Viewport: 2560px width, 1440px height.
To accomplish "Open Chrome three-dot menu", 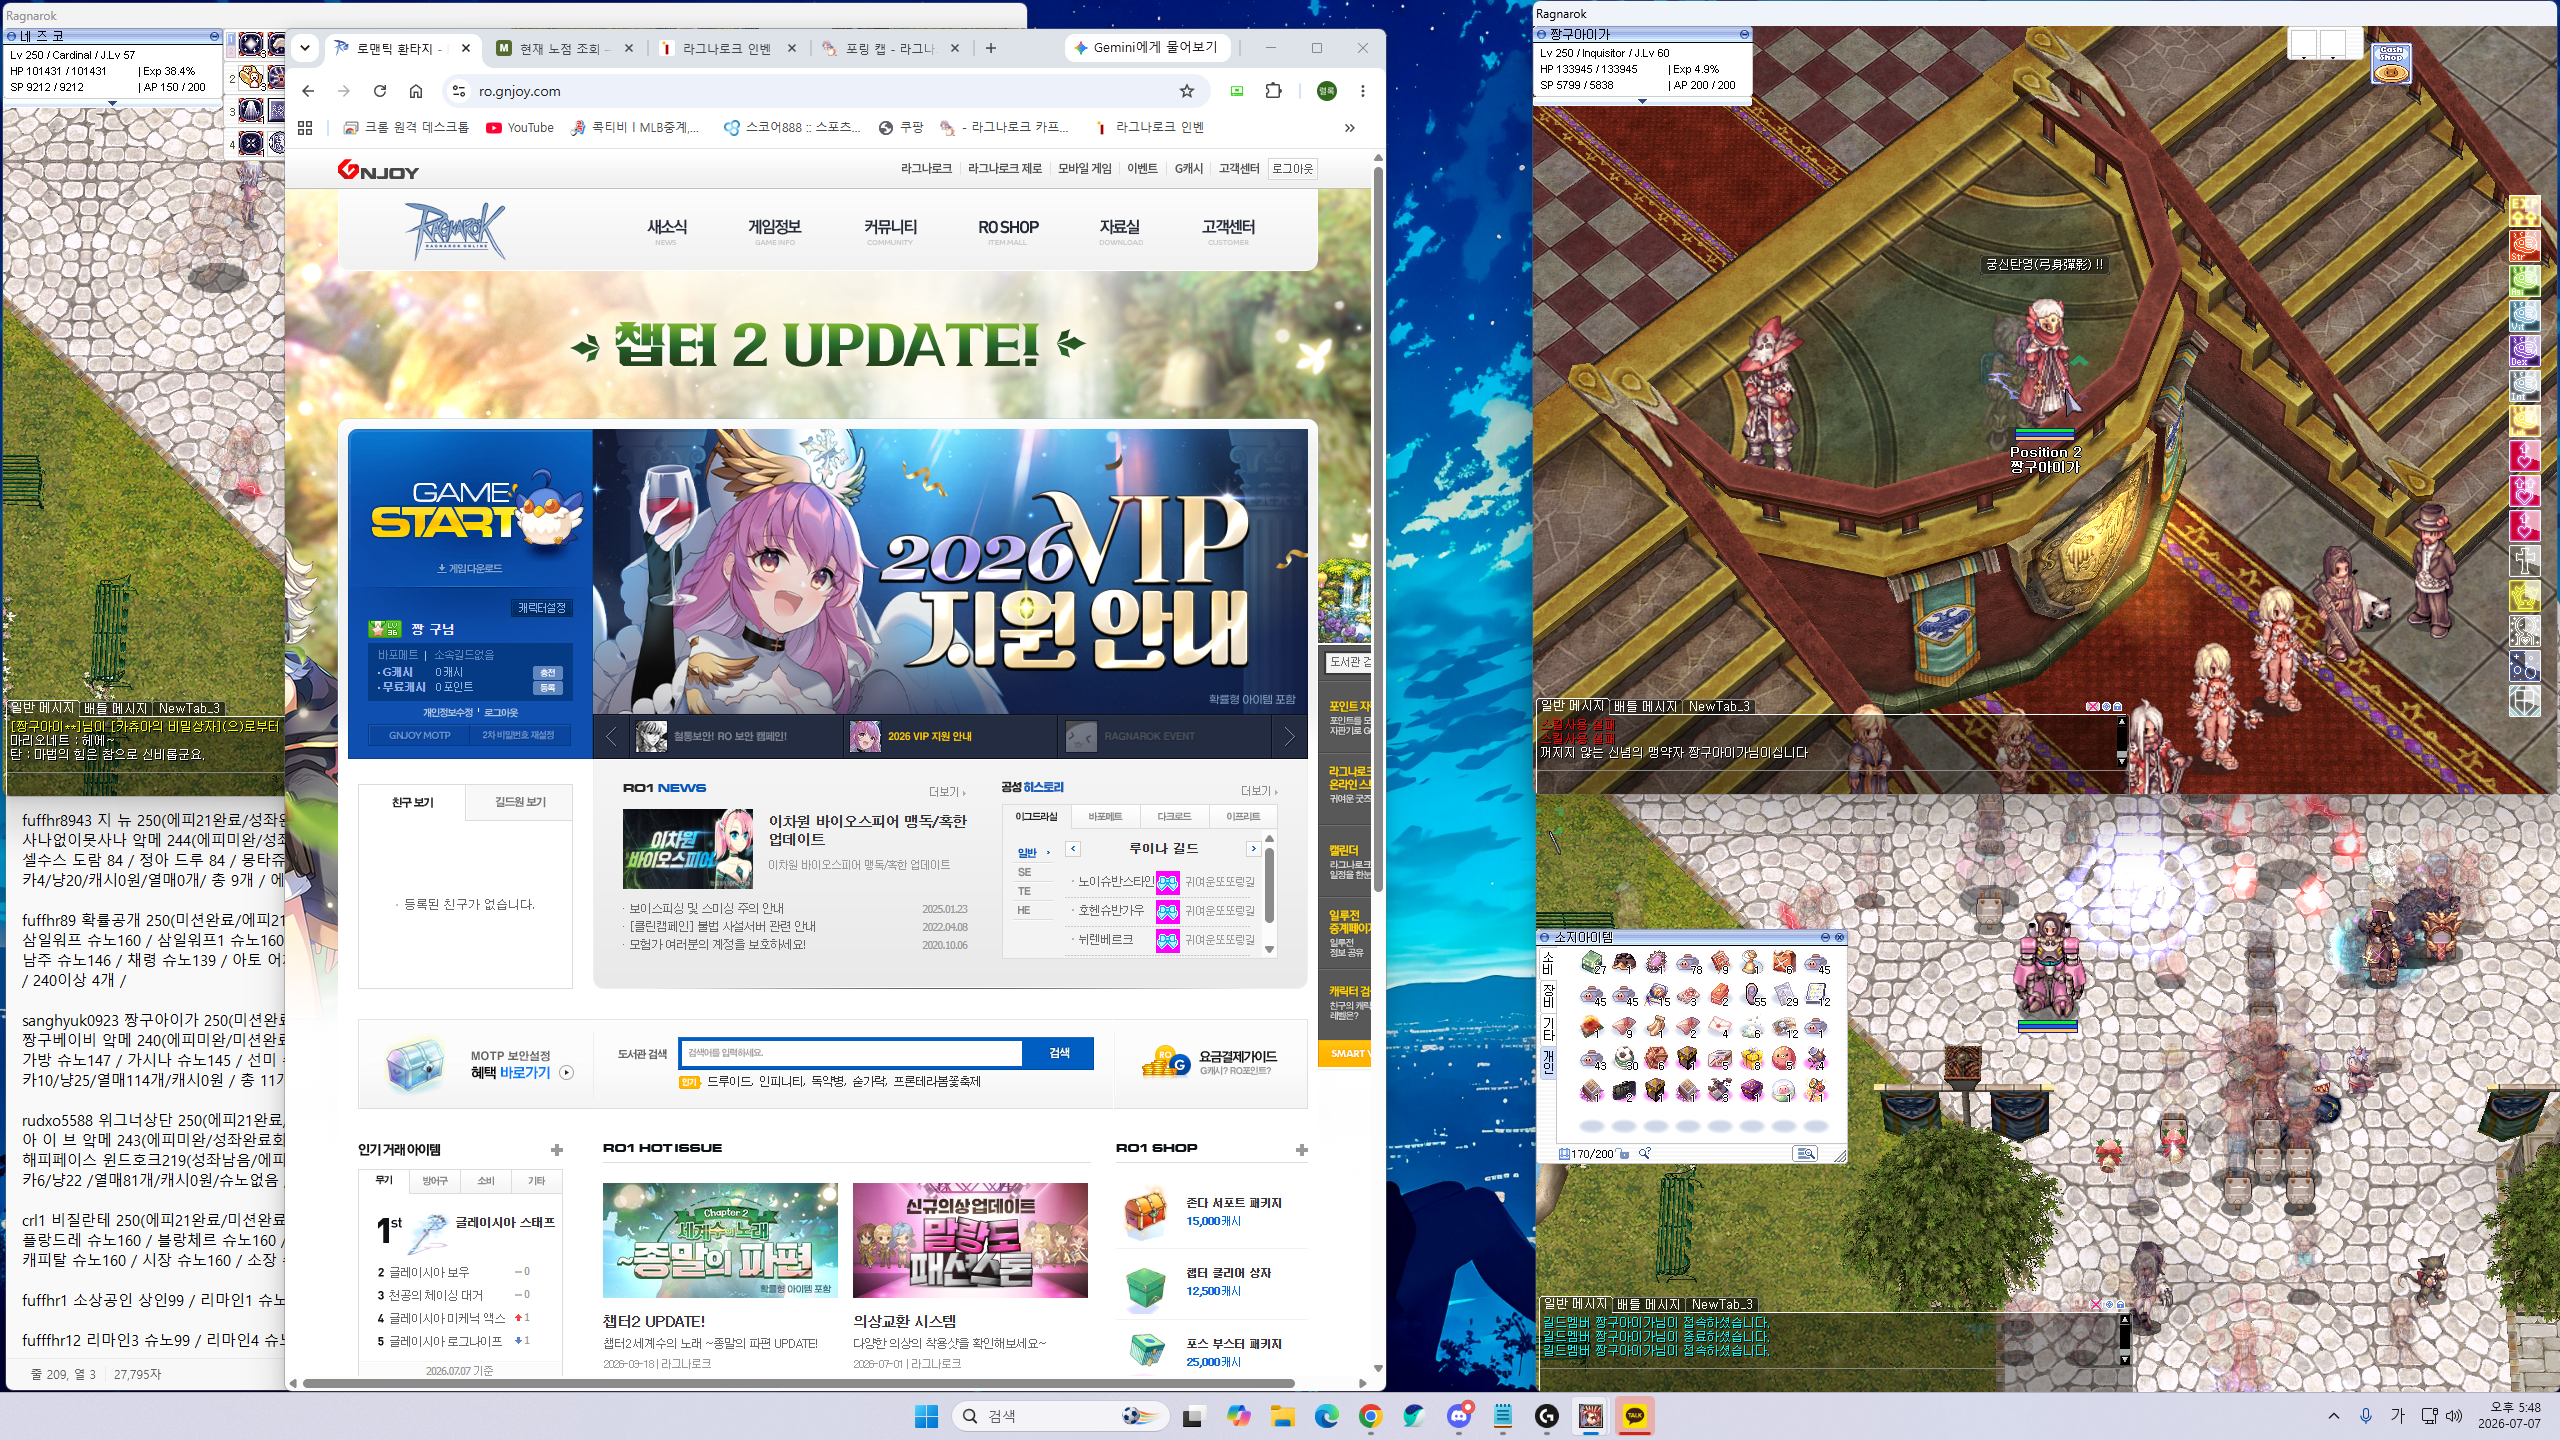I will (1362, 91).
